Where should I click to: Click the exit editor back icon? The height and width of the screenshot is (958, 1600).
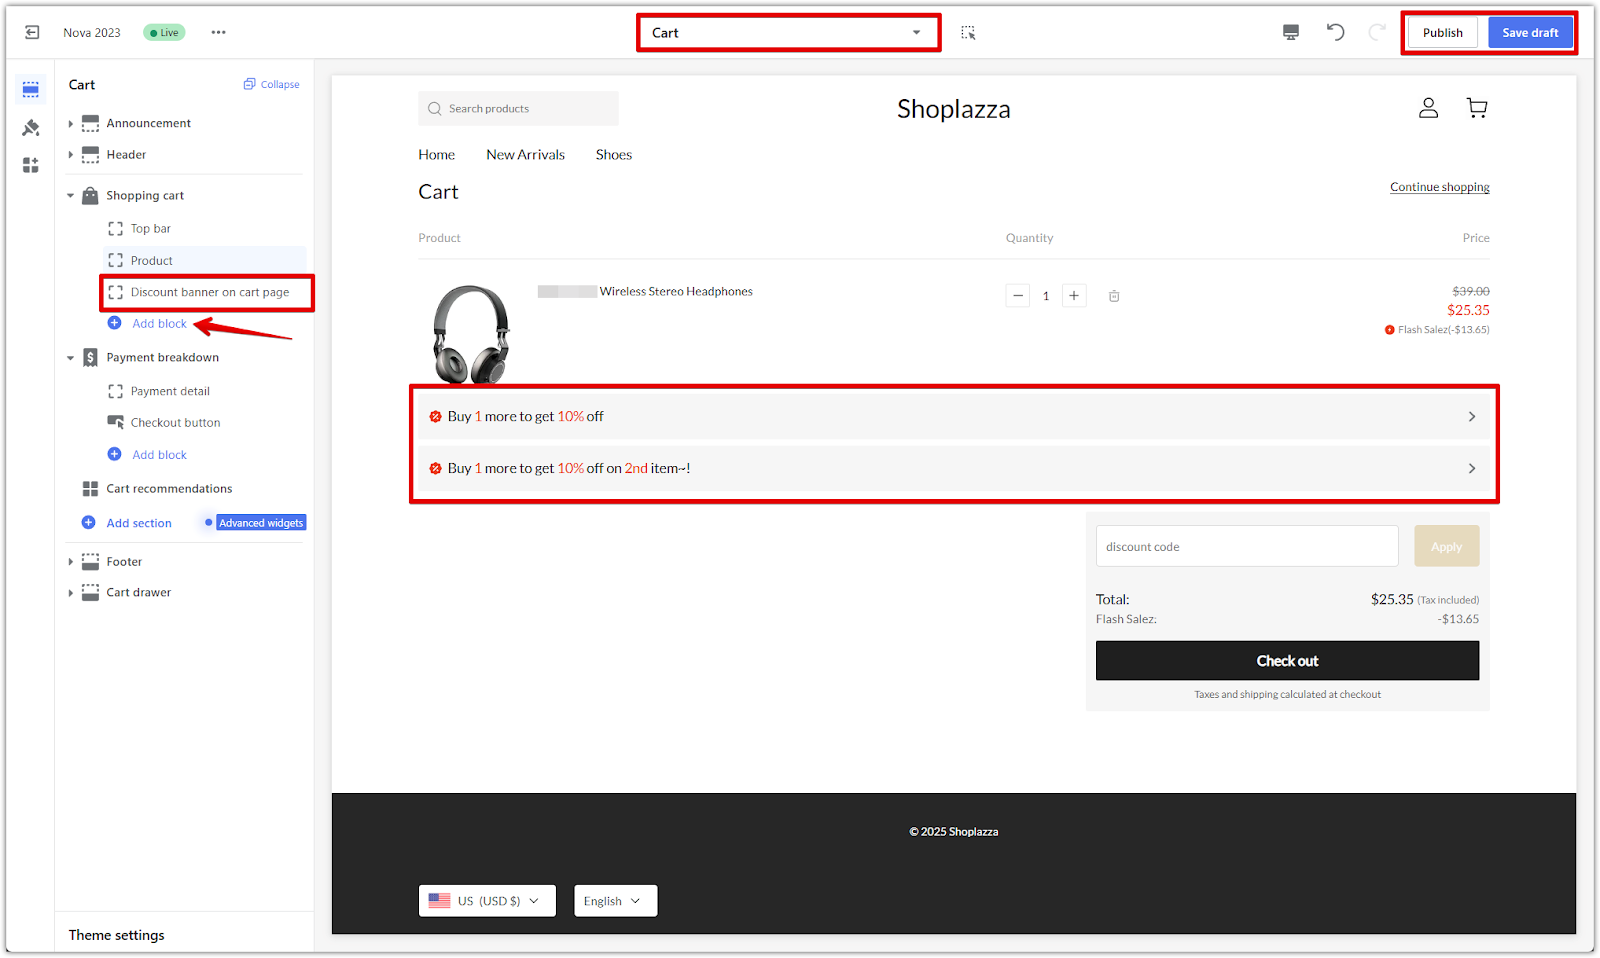coord(32,32)
